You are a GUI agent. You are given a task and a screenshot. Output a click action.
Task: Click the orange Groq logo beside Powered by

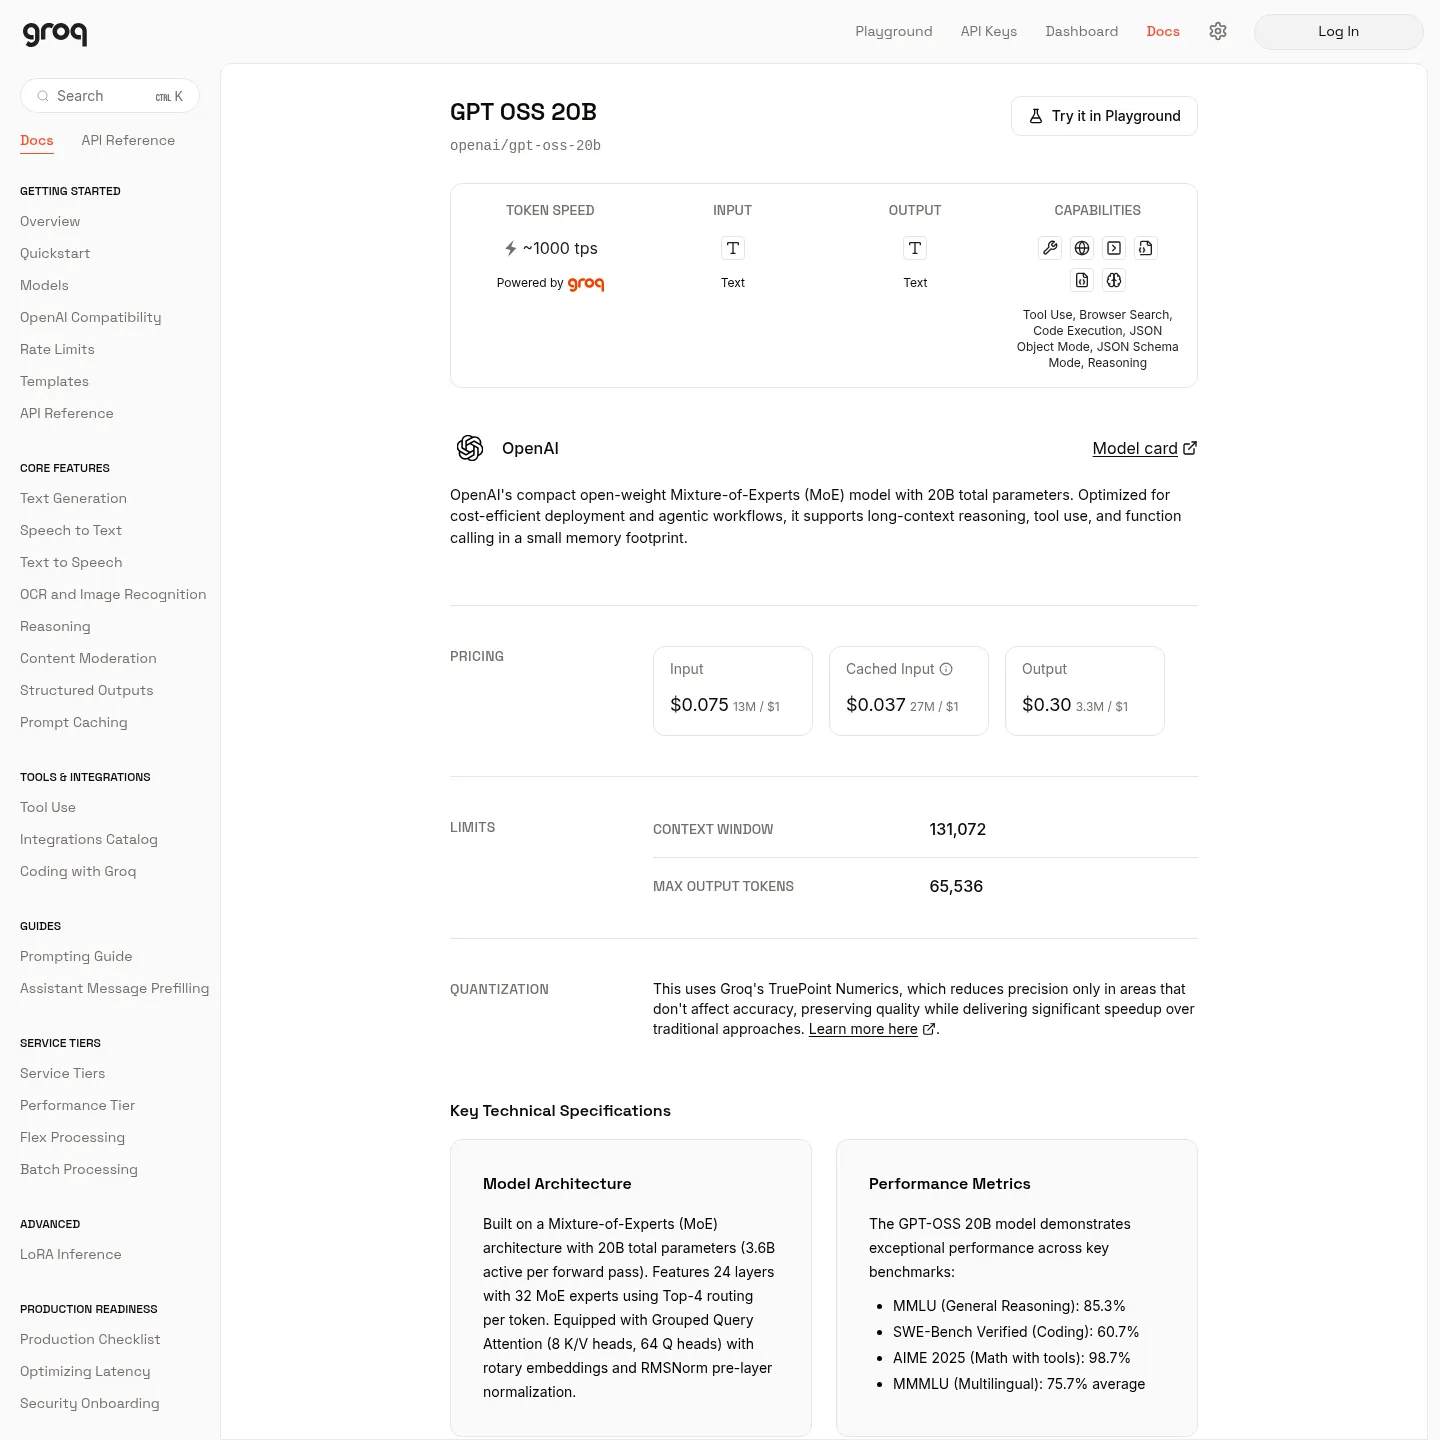click(586, 284)
